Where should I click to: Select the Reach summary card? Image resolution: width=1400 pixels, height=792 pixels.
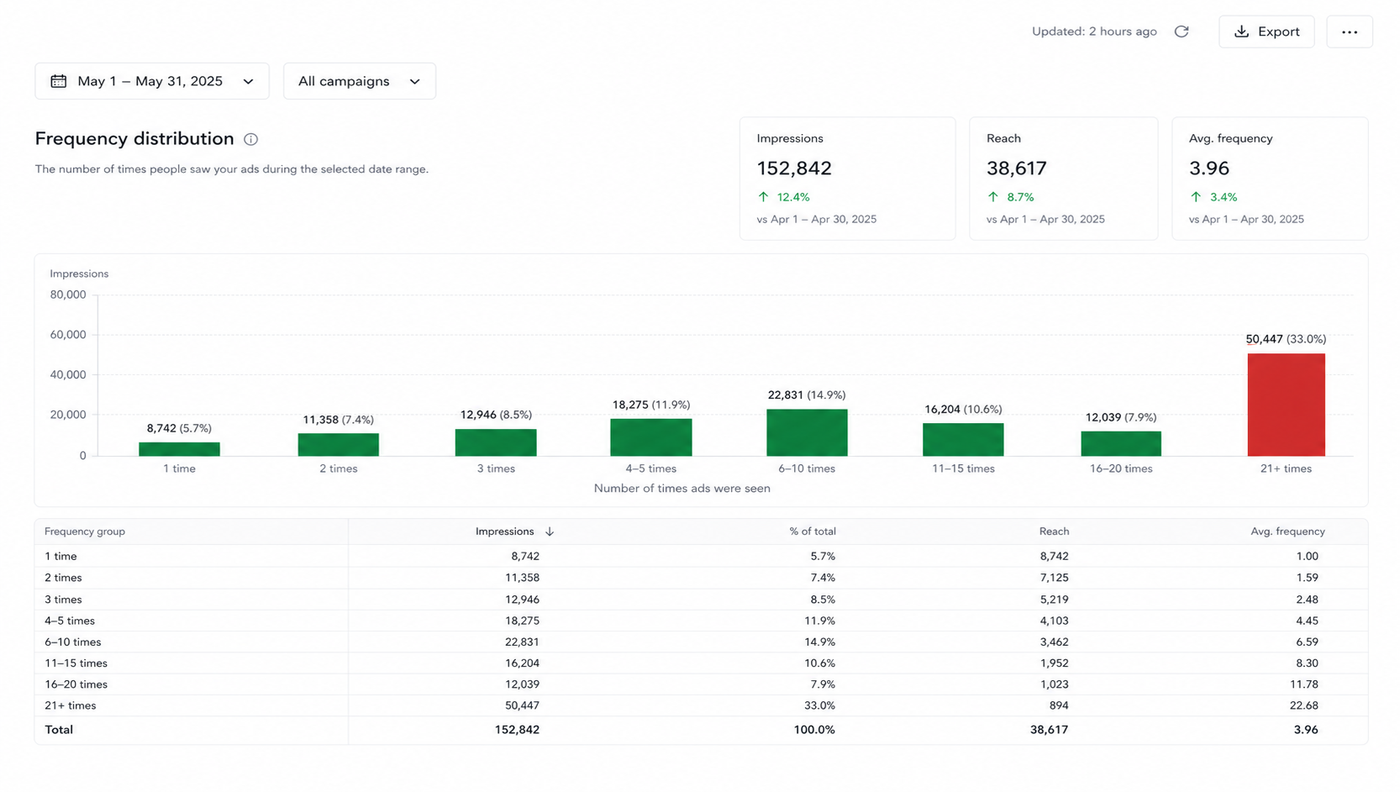[1063, 179]
